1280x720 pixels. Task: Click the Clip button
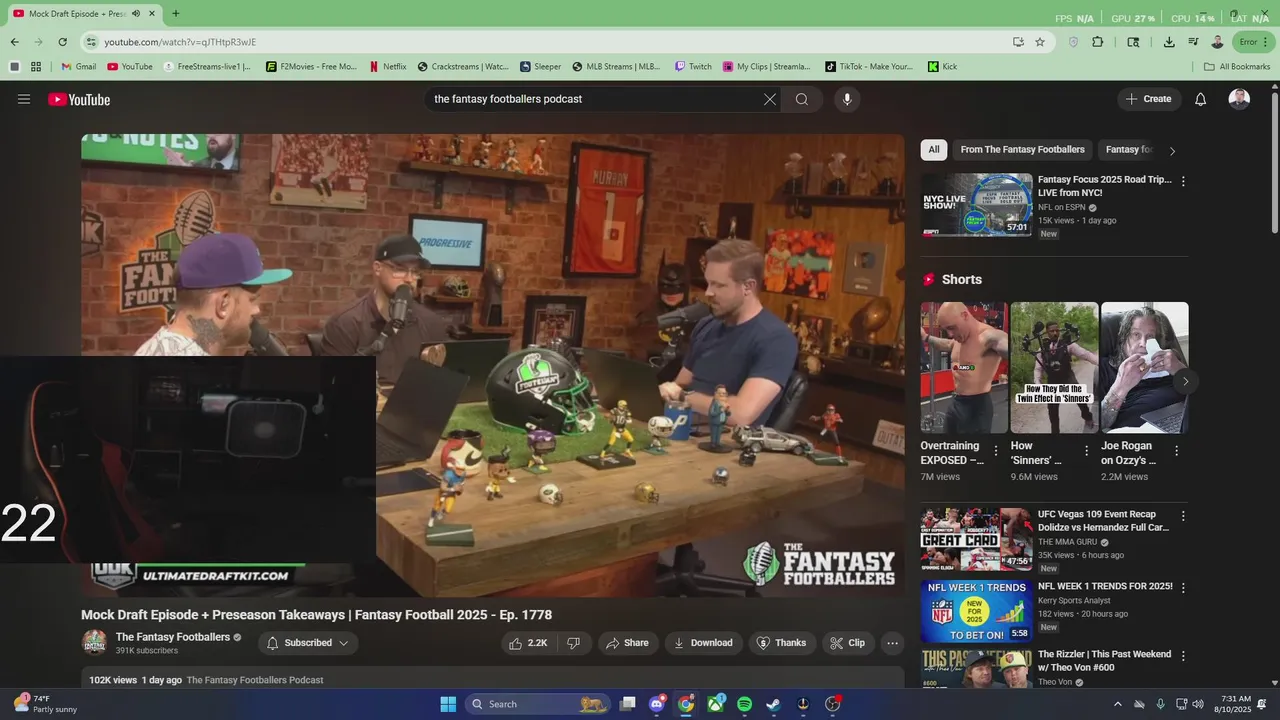click(849, 643)
